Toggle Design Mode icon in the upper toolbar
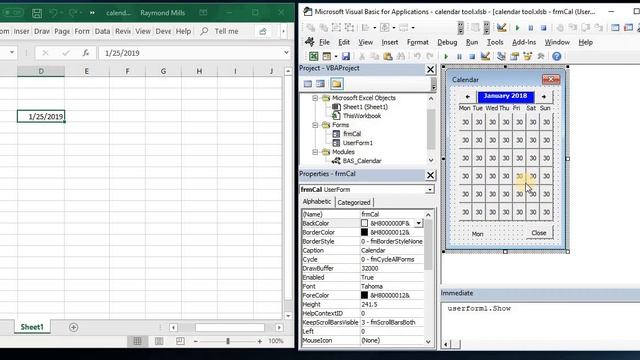Screen dimensions: 640x360 [502, 27]
